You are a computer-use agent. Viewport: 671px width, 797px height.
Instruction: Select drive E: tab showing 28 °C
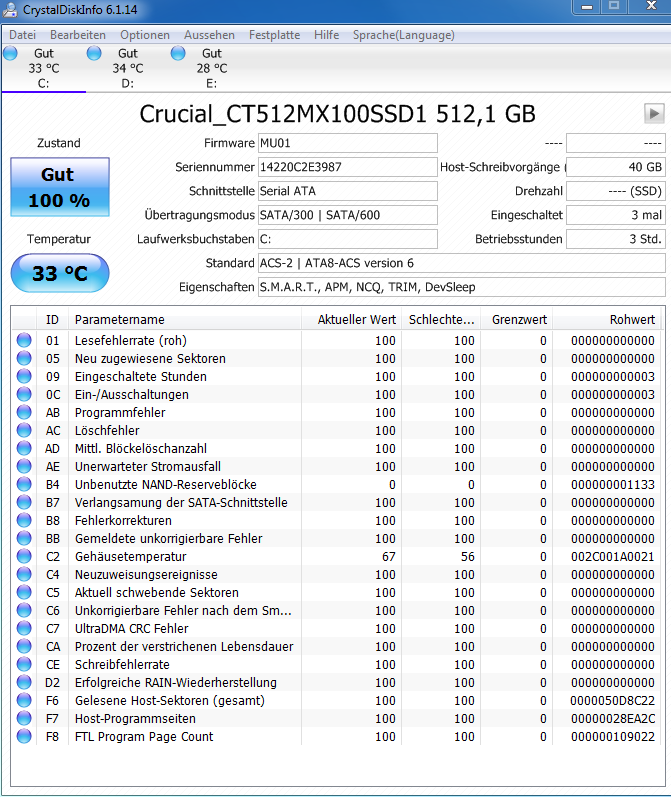[x=211, y=68]
